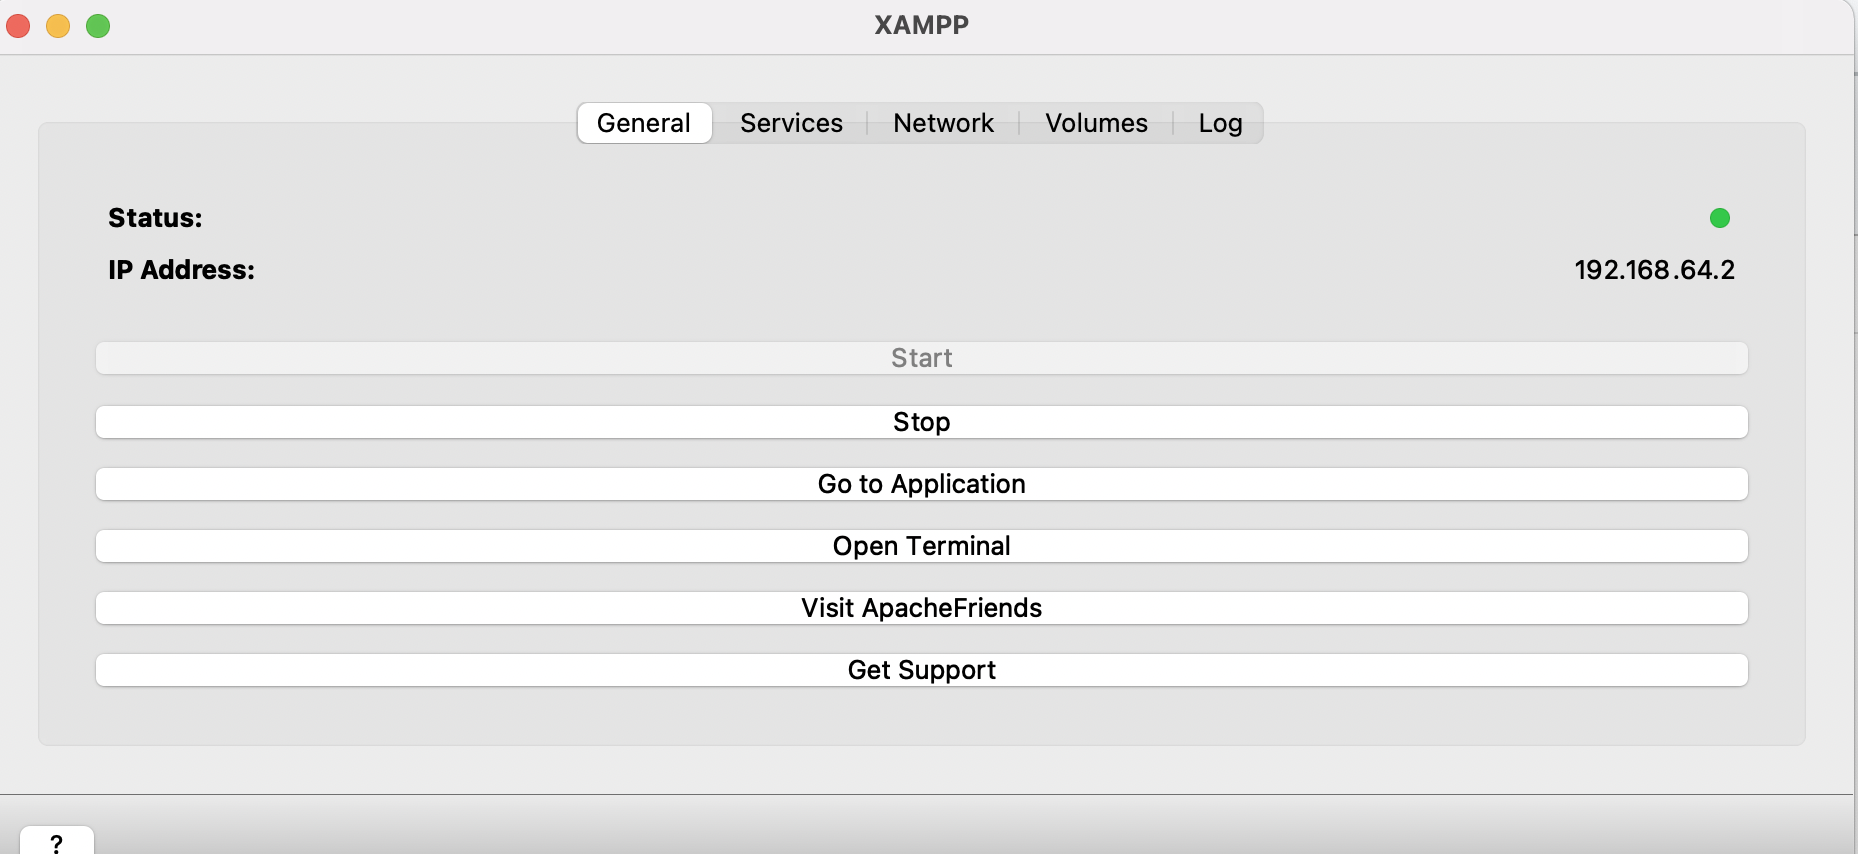Switch to the General tab
This screenshot has height=854, width=1858.
644,123
